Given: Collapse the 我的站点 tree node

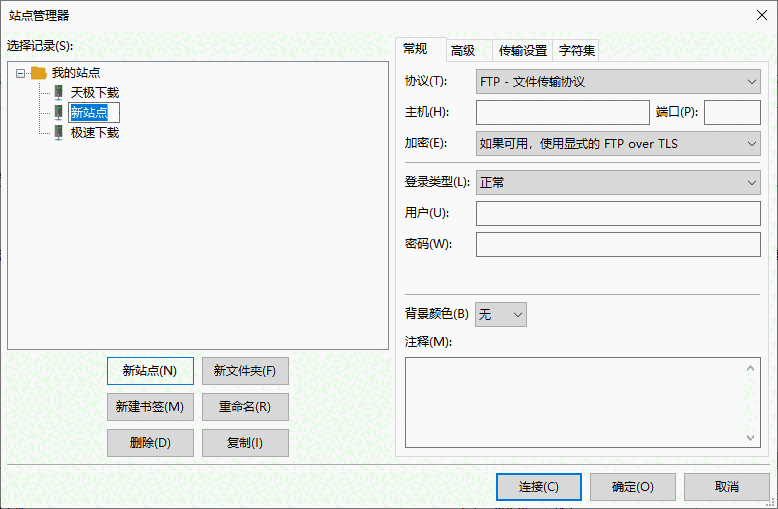Looking at the screenshot, I should (20, 73).
